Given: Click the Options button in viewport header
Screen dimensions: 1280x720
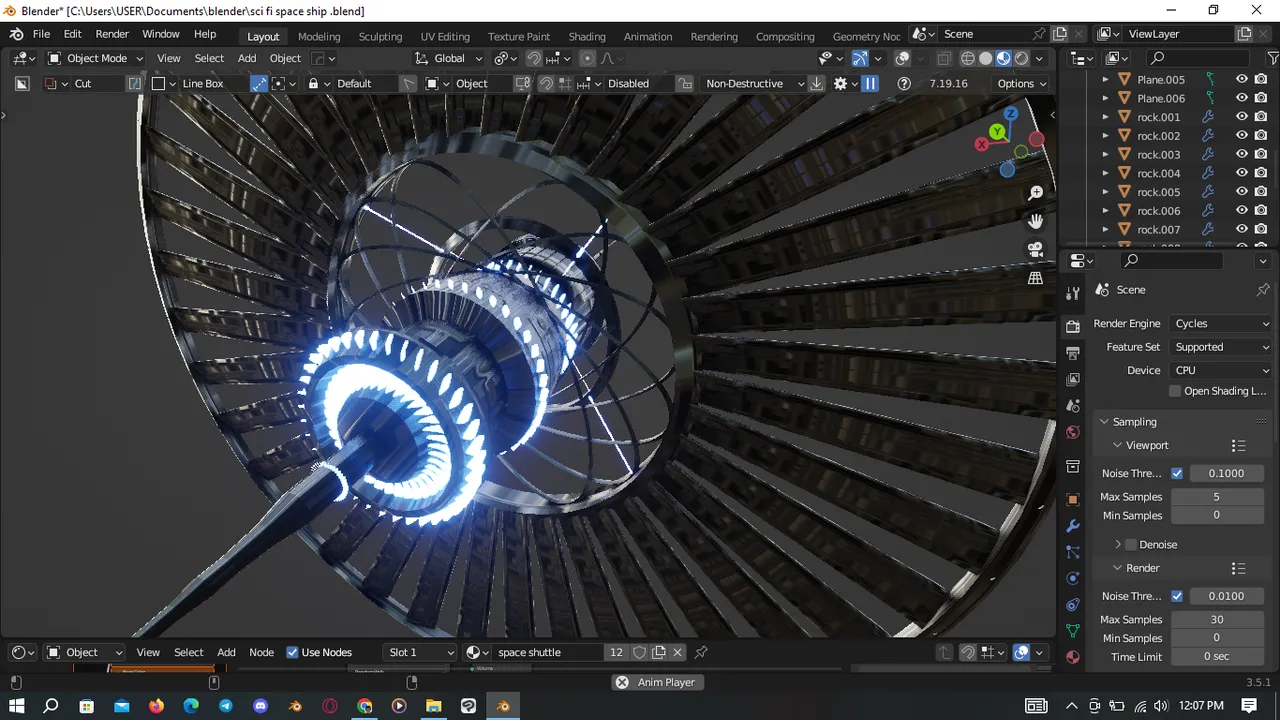Looking at the screenshot, I should click(1021, 83).
